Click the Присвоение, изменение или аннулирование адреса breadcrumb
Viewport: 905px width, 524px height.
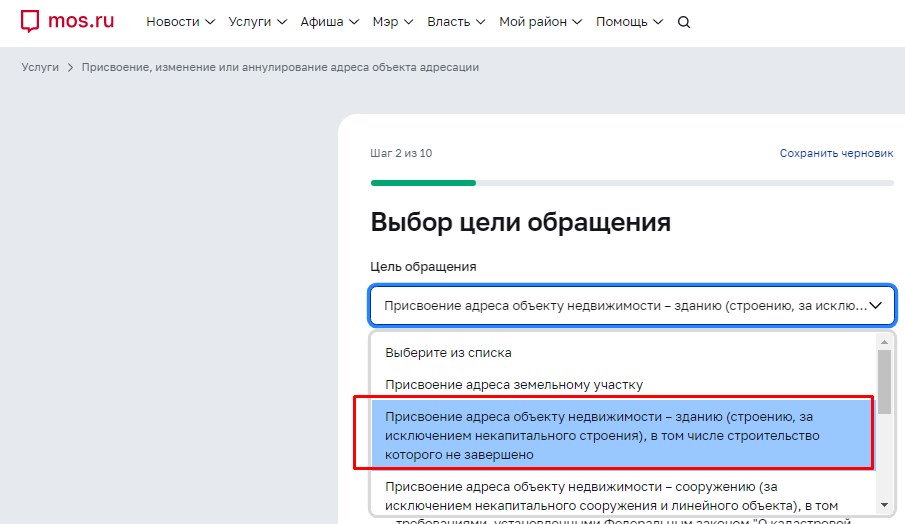coord(280,67)
